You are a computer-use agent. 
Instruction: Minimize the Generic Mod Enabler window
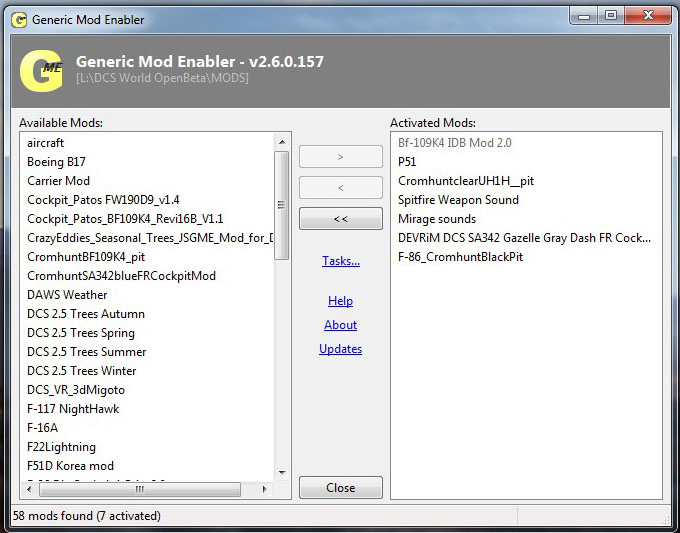[584, 16]
